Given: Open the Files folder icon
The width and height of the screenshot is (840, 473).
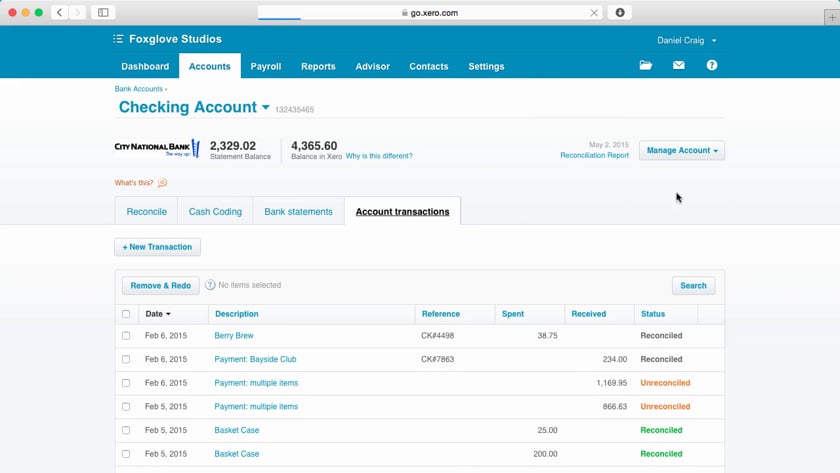Looking at the screenshot, I should [646, 65].
